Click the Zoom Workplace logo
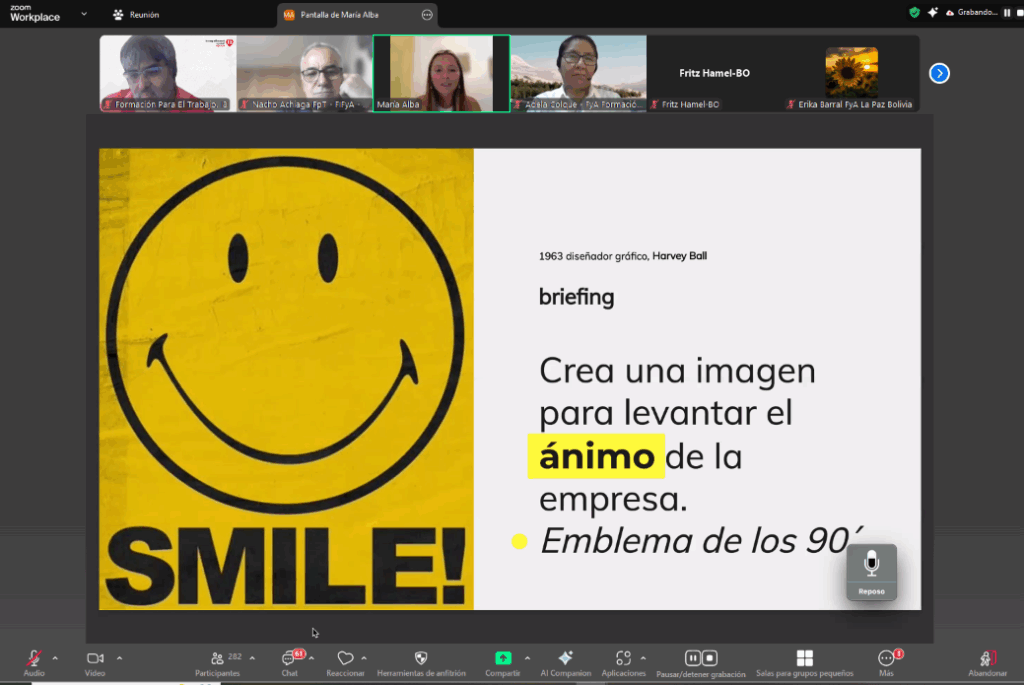 35,14
